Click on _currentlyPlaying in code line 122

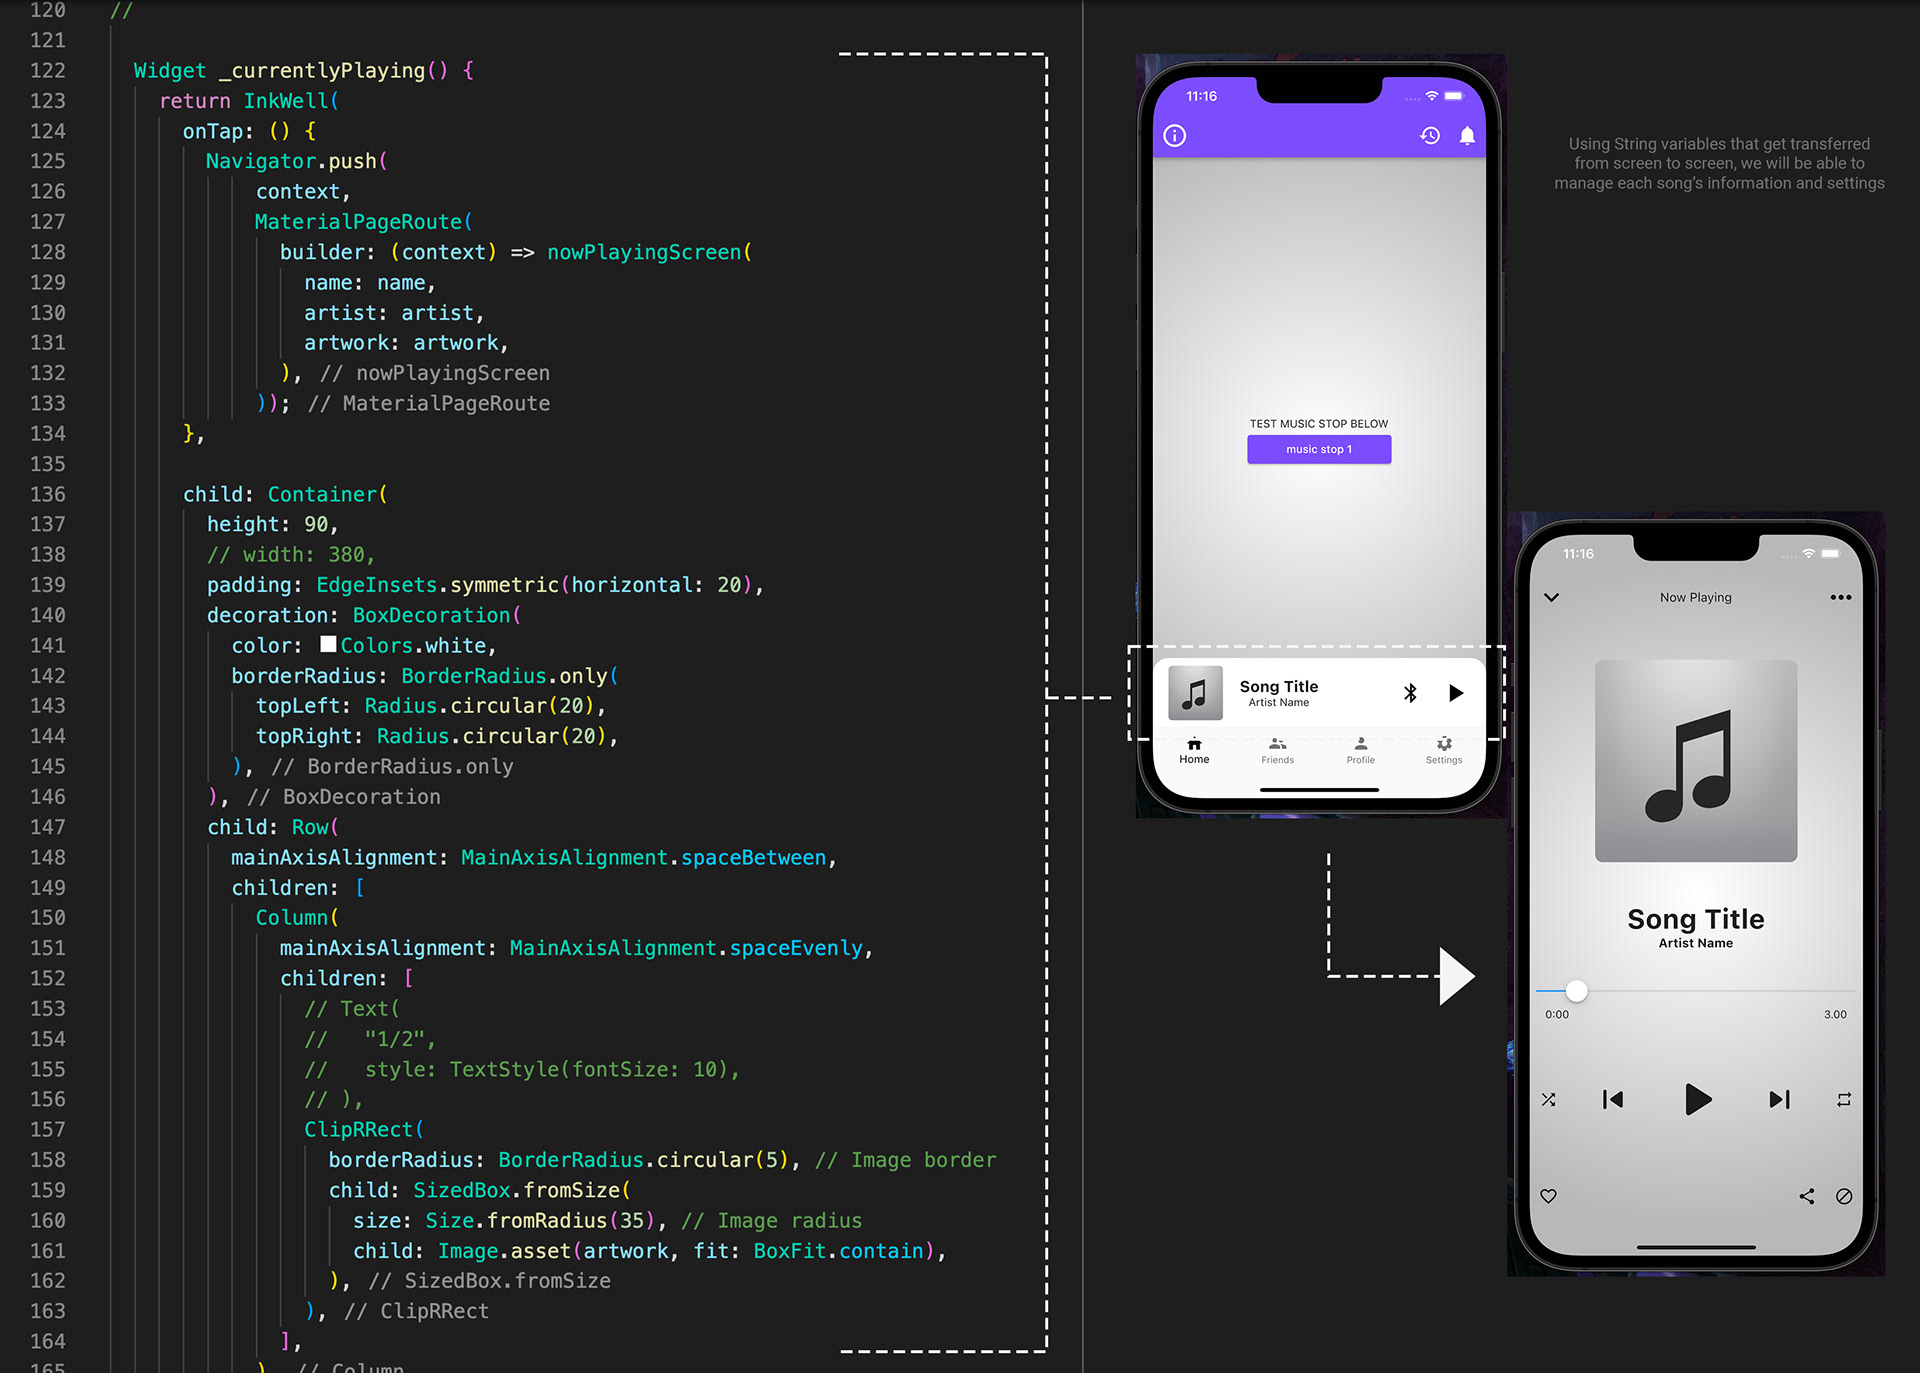(322, 70)
